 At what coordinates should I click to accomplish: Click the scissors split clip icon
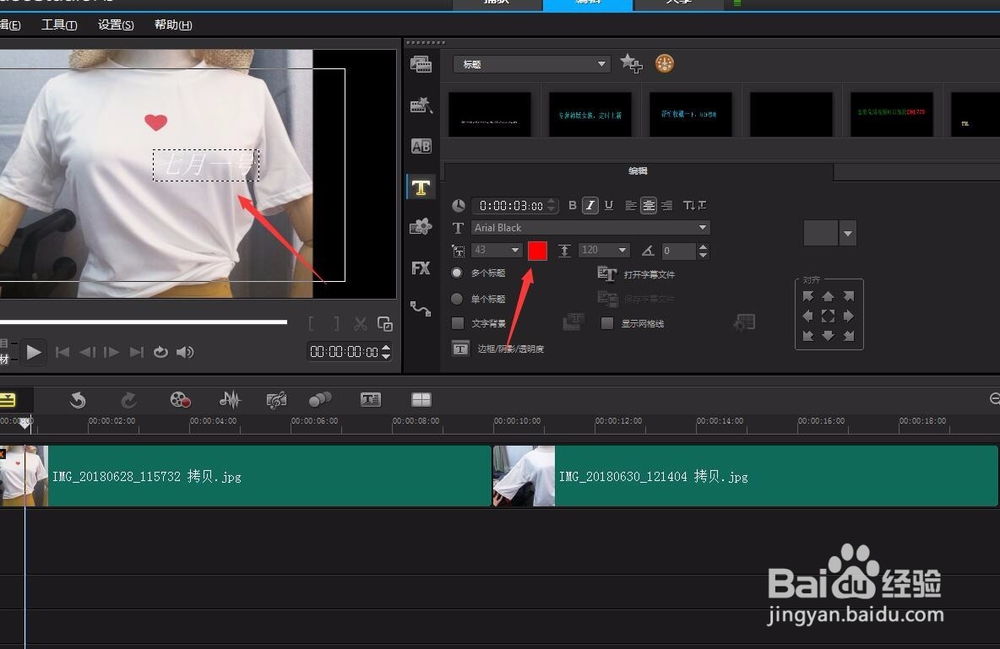(x=360, y=324)
